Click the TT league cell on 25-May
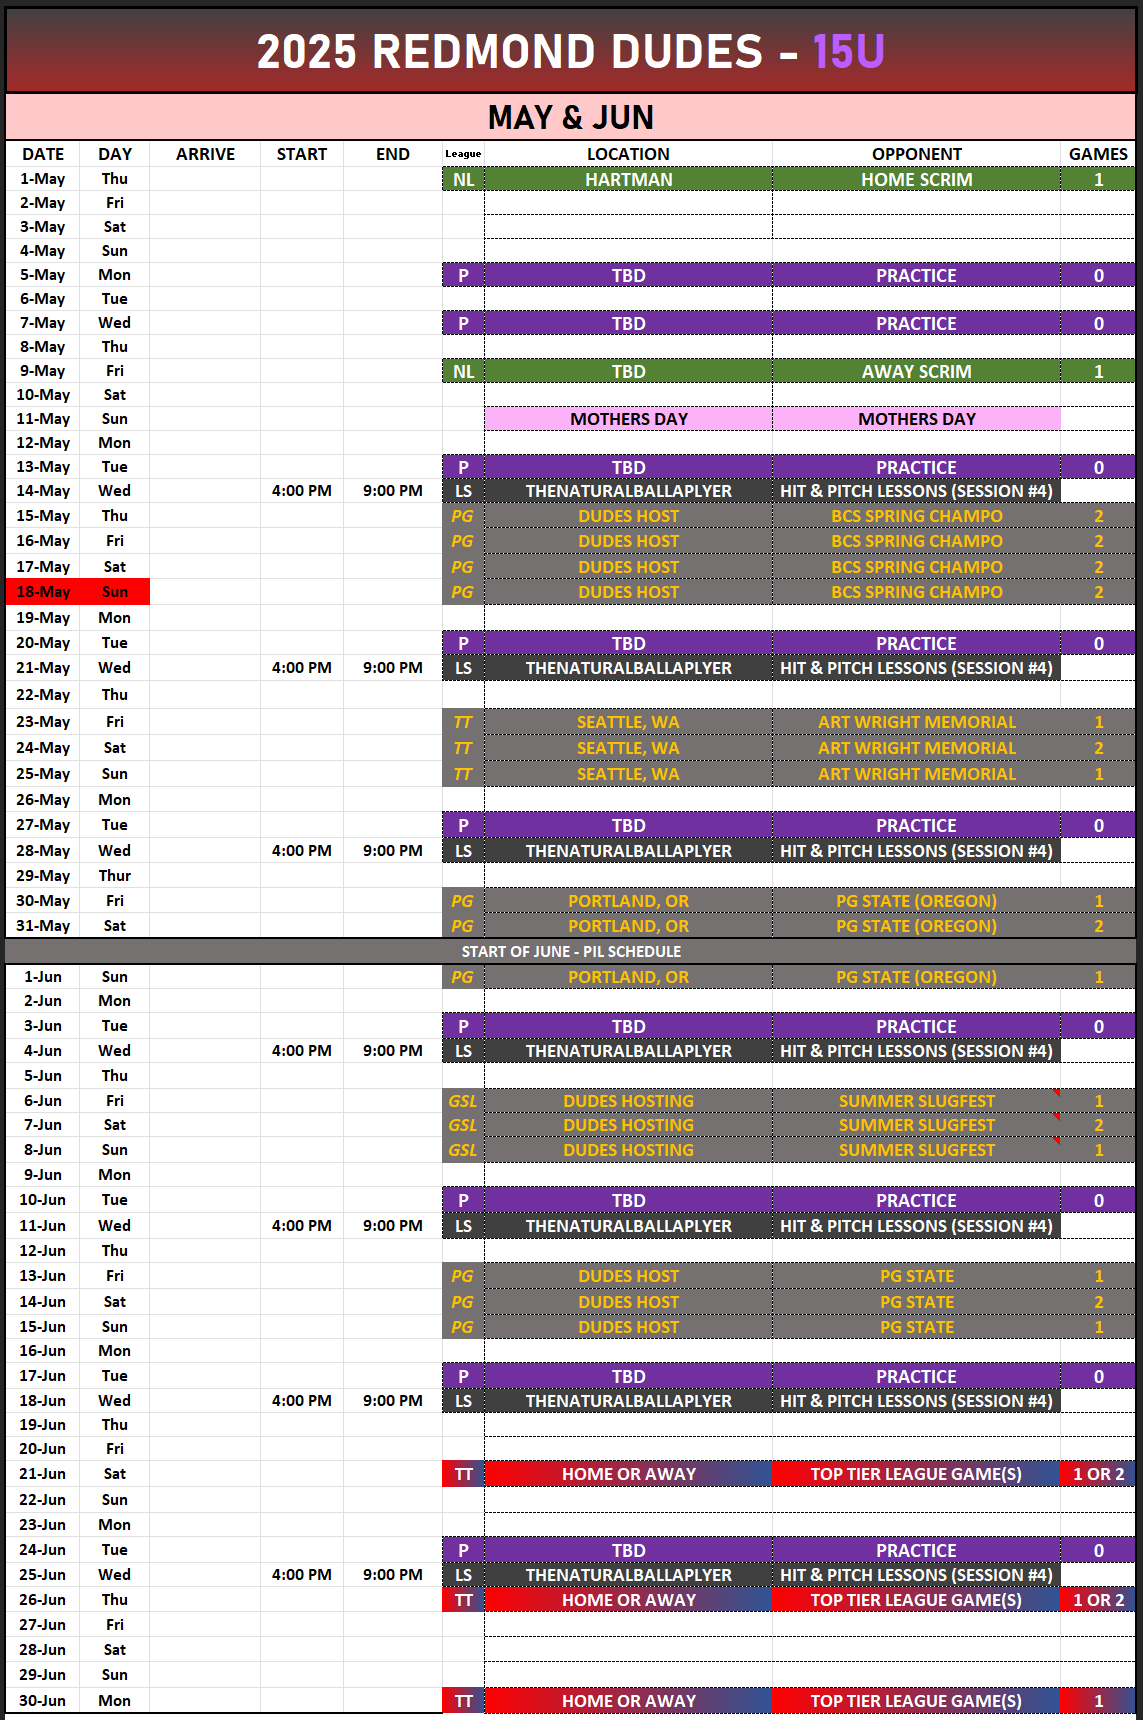1143x1720 pixels. [463, 774]
